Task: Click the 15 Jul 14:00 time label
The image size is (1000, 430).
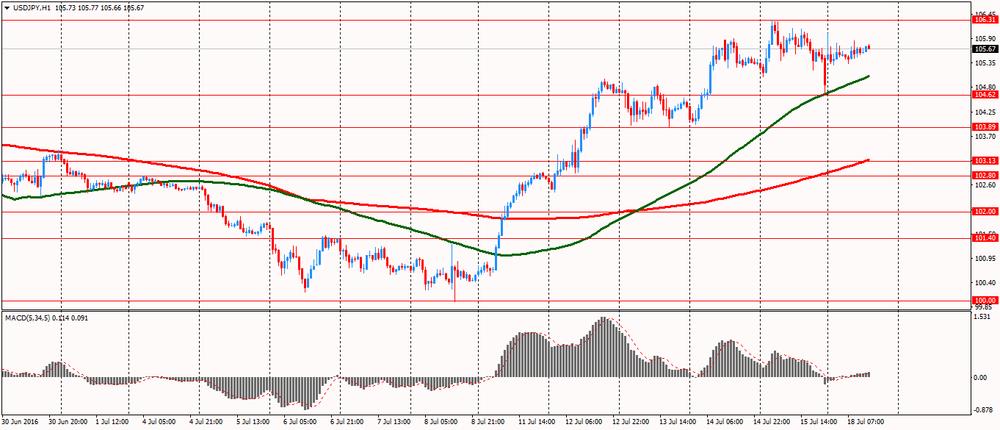Action: (819, 422)
